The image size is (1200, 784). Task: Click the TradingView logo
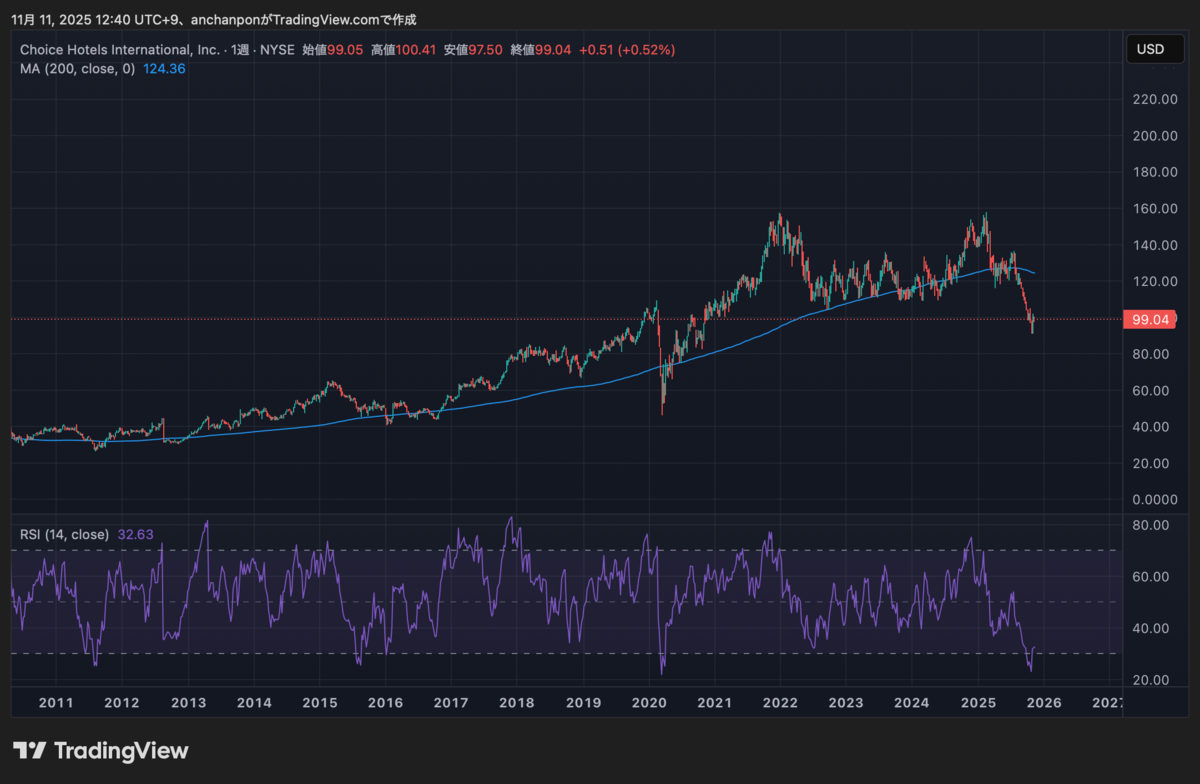pyautogui.click(x=100, y=750)
